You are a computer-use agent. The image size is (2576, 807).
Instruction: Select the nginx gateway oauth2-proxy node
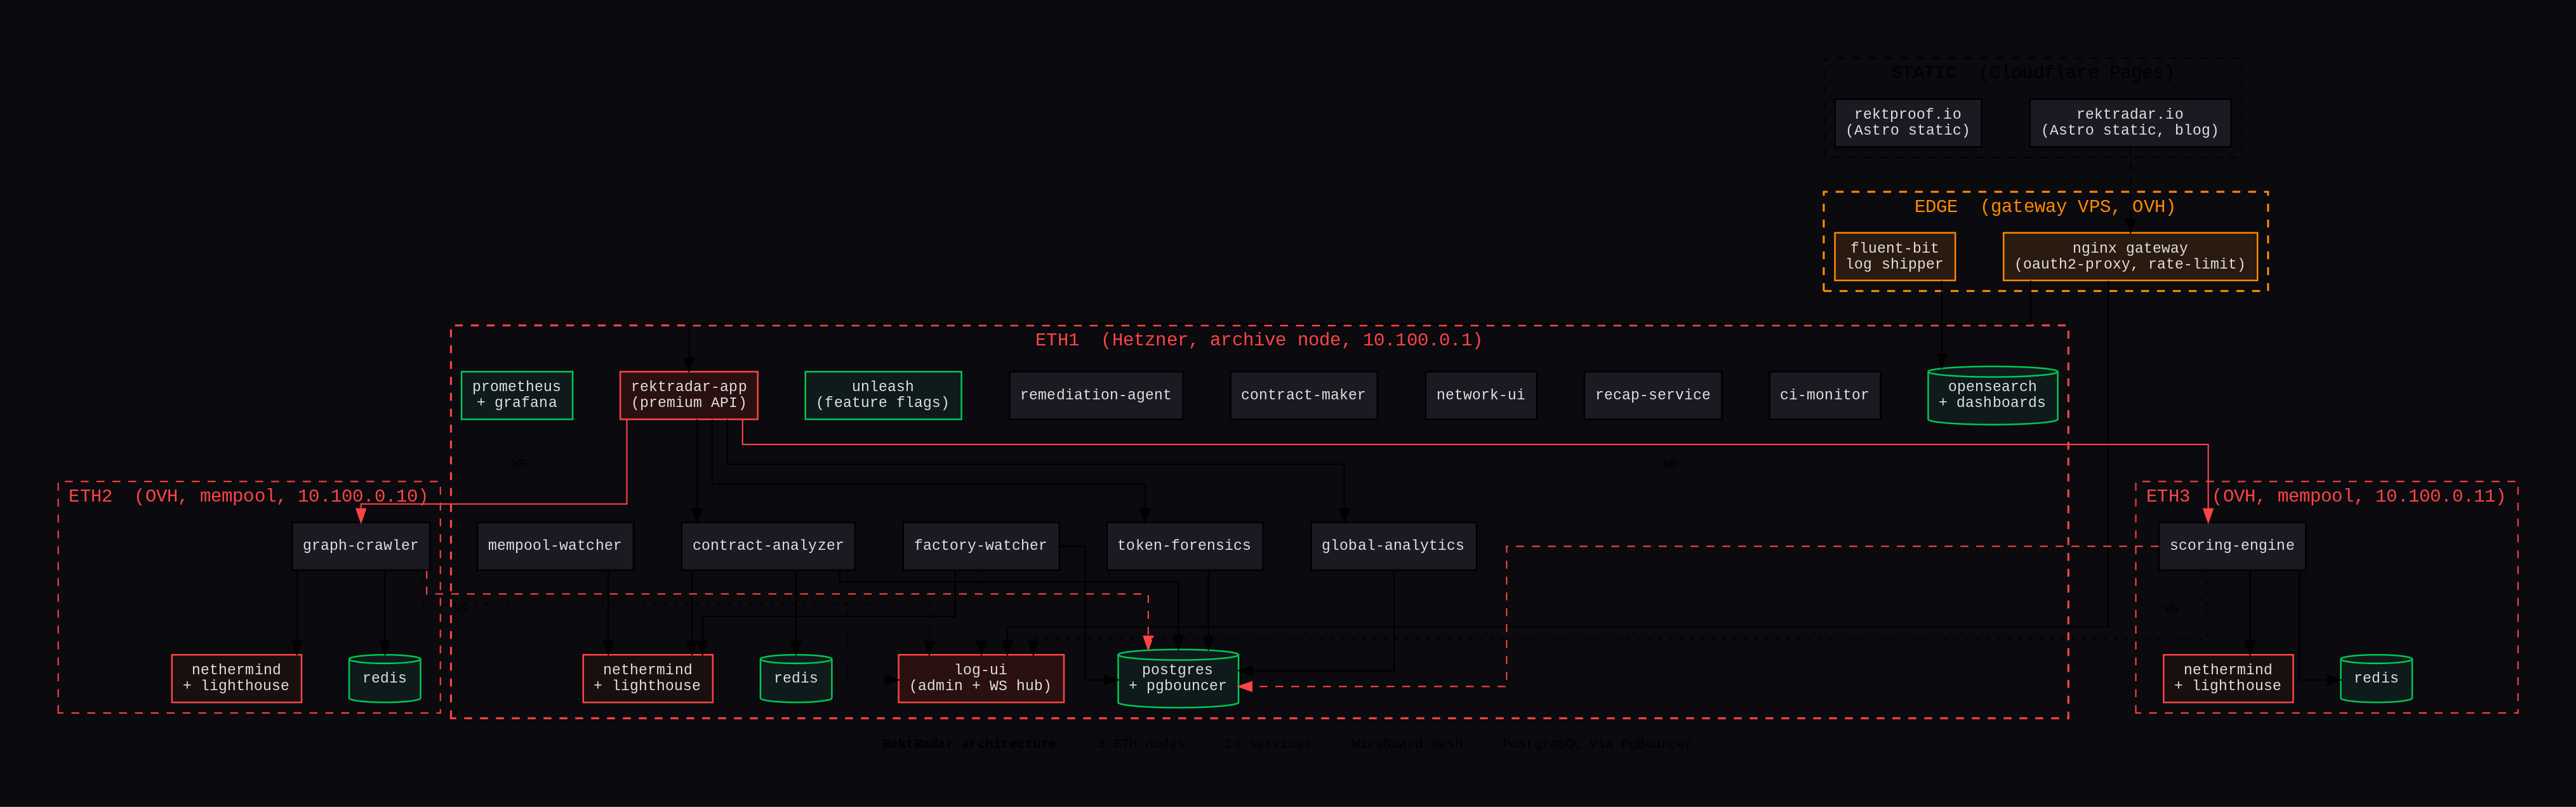click(2129, 257)
